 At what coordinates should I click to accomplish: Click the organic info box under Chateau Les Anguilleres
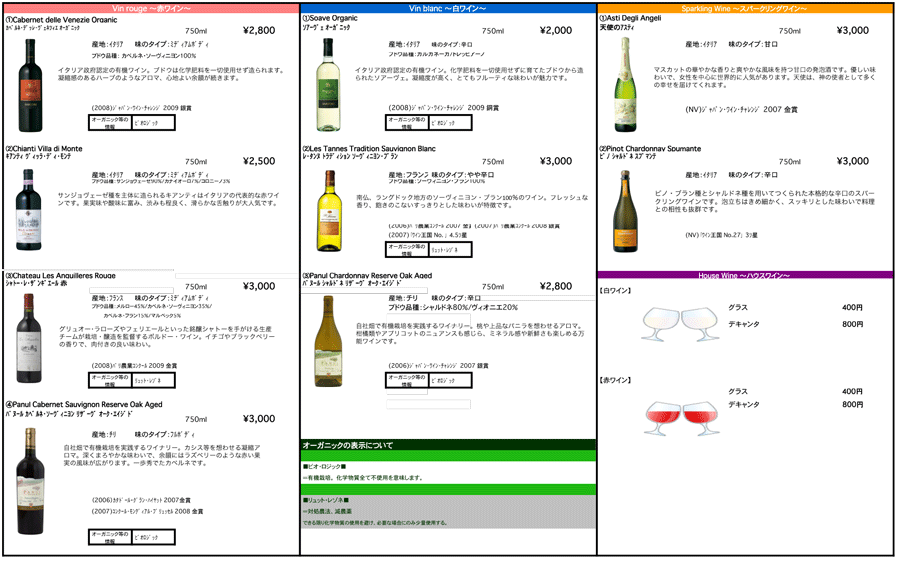(132, 380)
